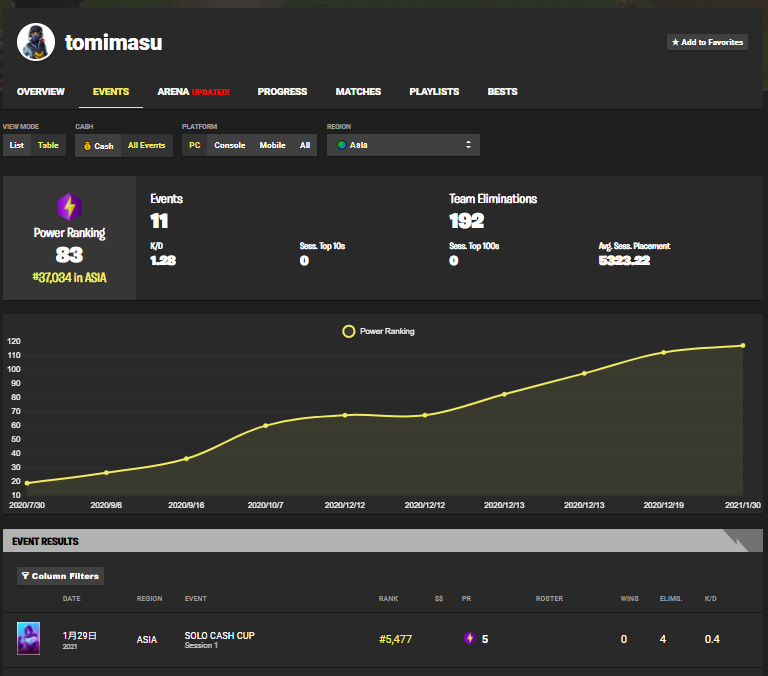The height and width of the screenshot is (676, 768).
Task: Open the Solo Cash Cup event thumbnail
Action: [x=28, y=638]
